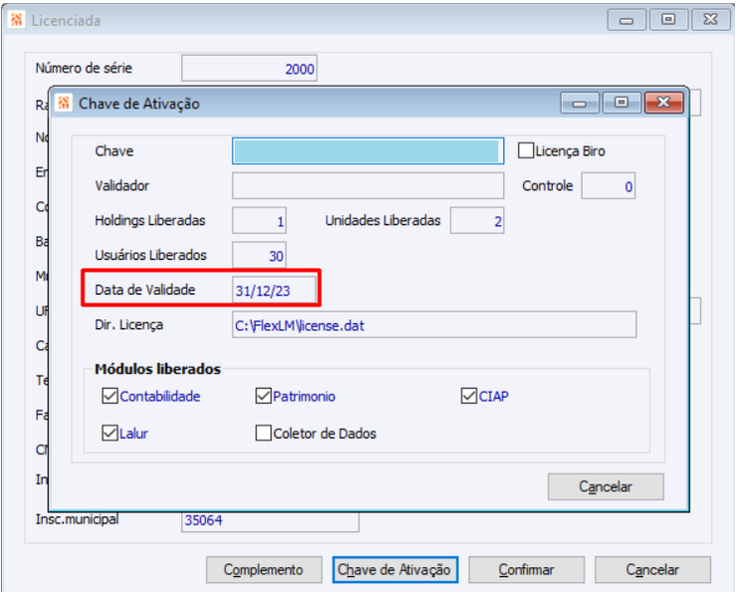739x600 pixels.
Task: Minimize the Licenciada window
Action: click(626, 20)
